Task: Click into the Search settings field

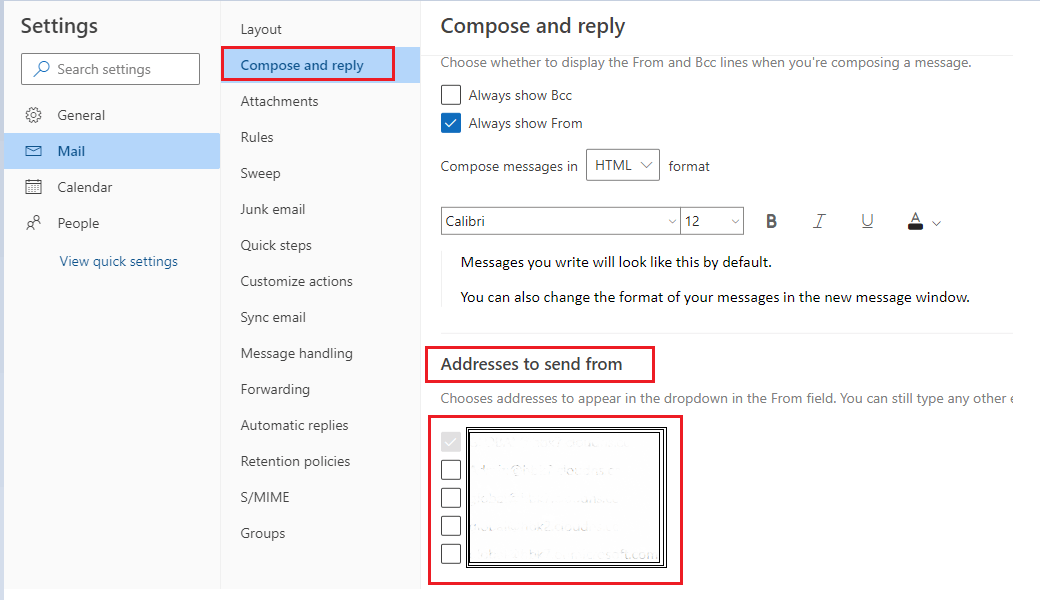Action: point(110,69)
